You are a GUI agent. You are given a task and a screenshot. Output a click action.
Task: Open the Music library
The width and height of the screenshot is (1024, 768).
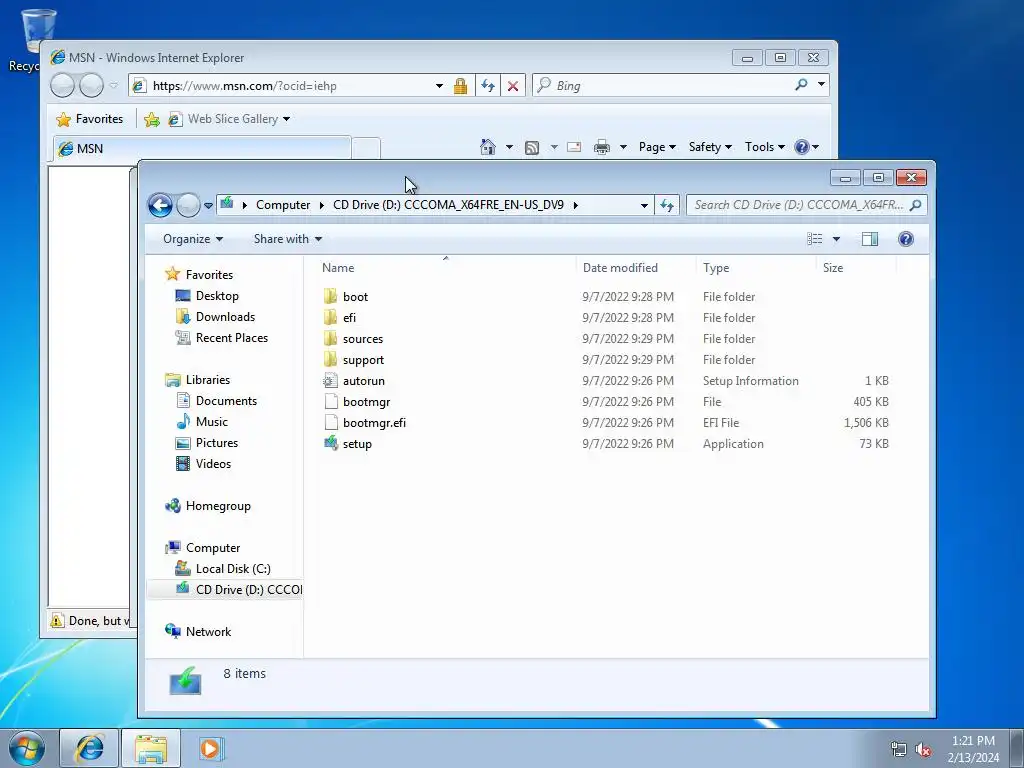click(212, 421)
